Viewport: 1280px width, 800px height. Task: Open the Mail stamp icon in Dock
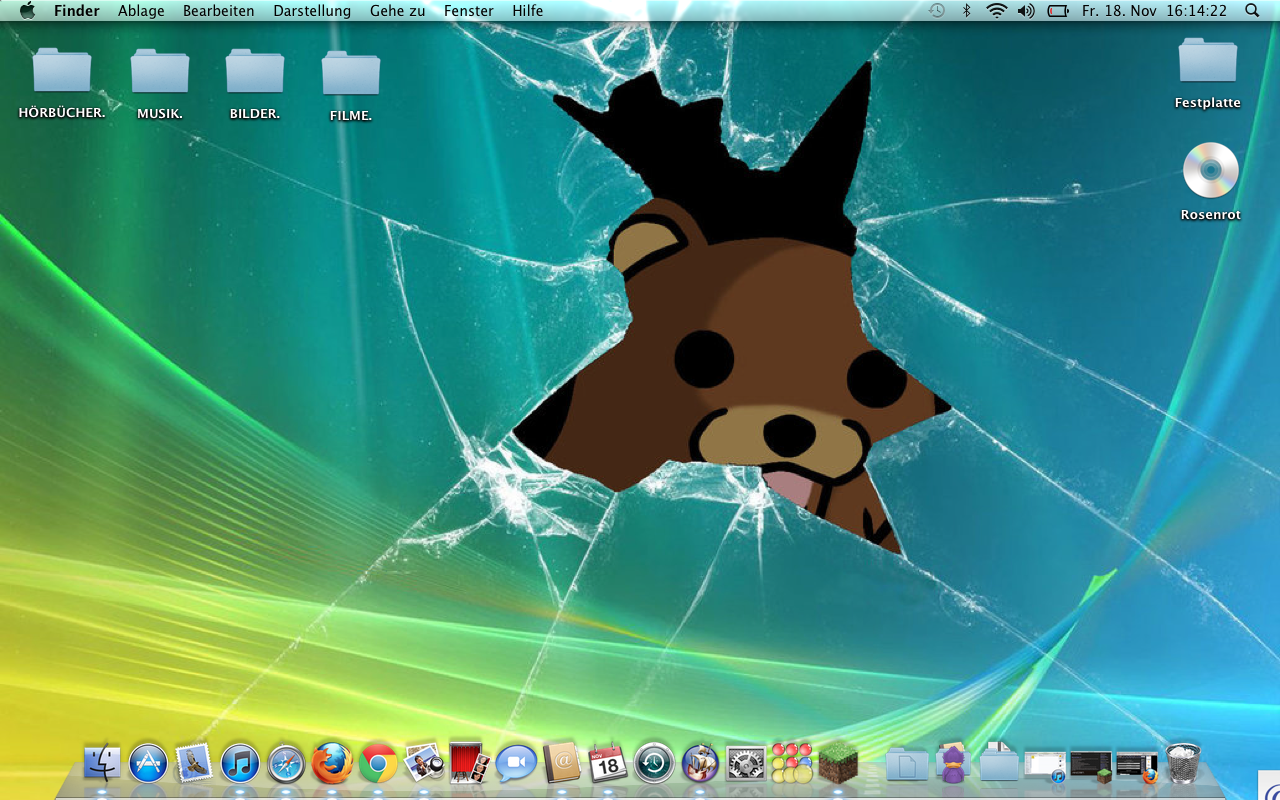click(194, 764)
